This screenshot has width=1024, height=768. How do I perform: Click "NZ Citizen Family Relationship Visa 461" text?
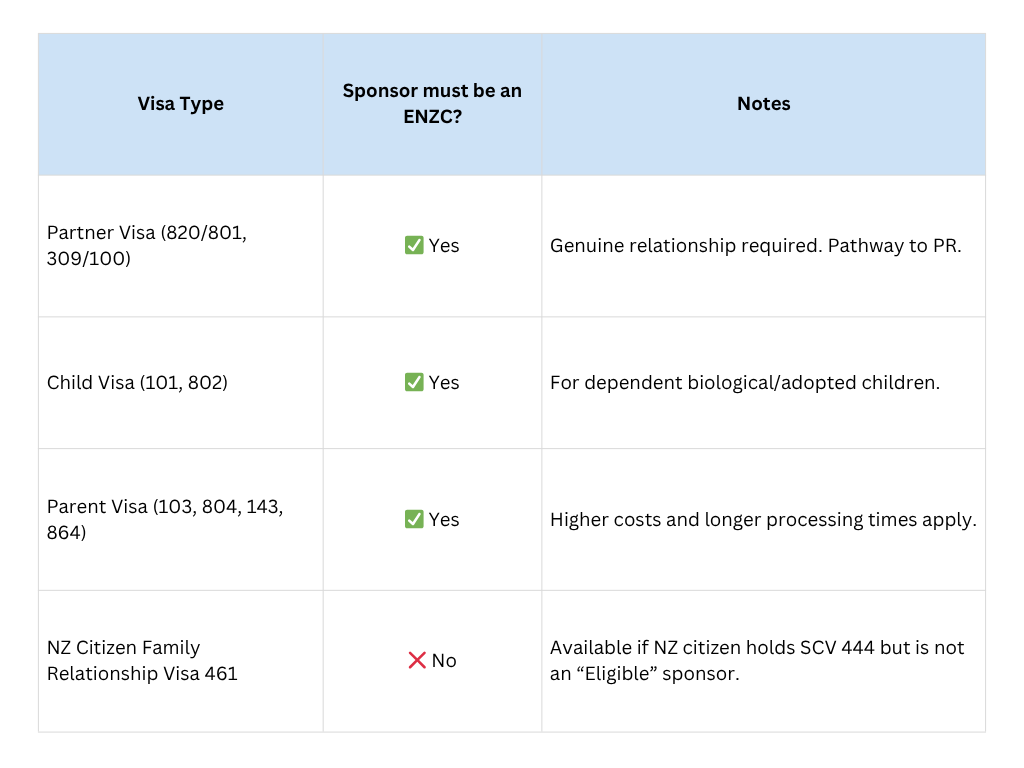(142, 660)
